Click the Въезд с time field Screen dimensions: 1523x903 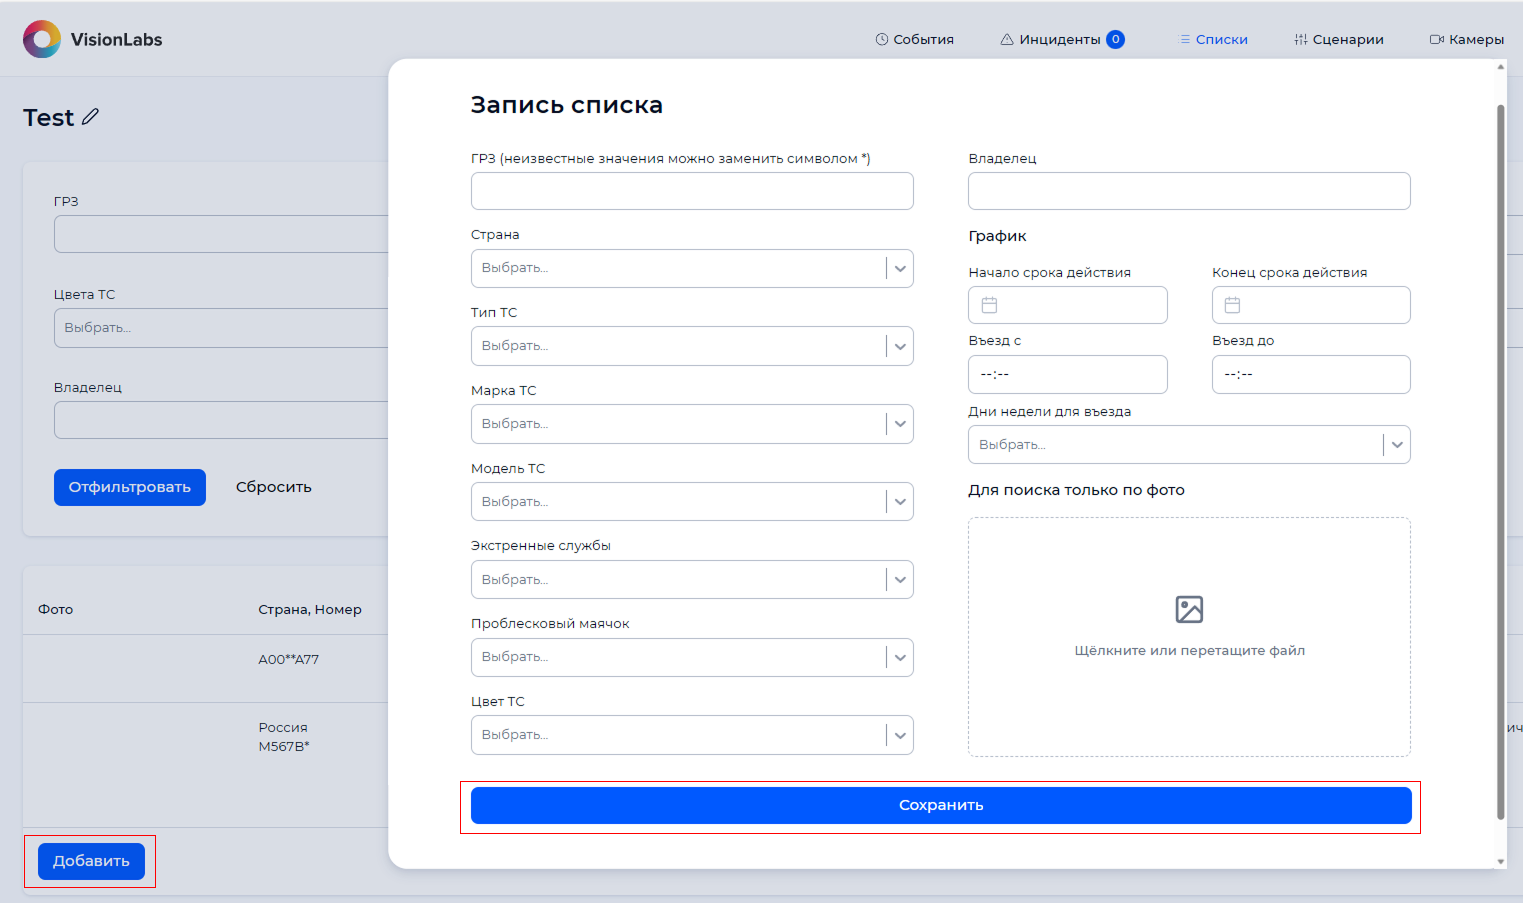[x=1068, y=375]
